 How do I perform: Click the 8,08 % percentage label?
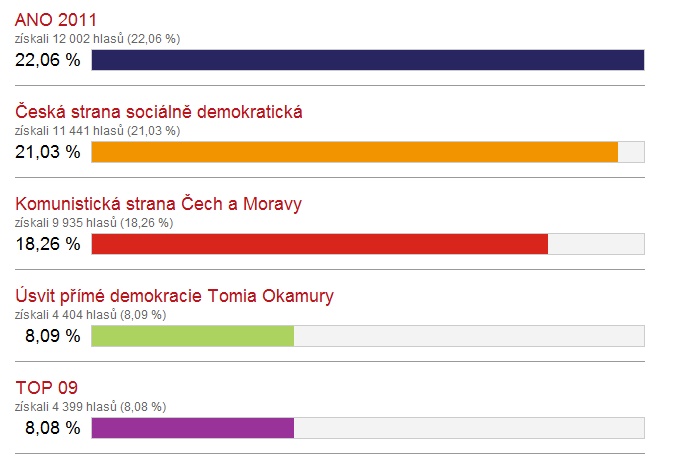(x=52, y=428)
